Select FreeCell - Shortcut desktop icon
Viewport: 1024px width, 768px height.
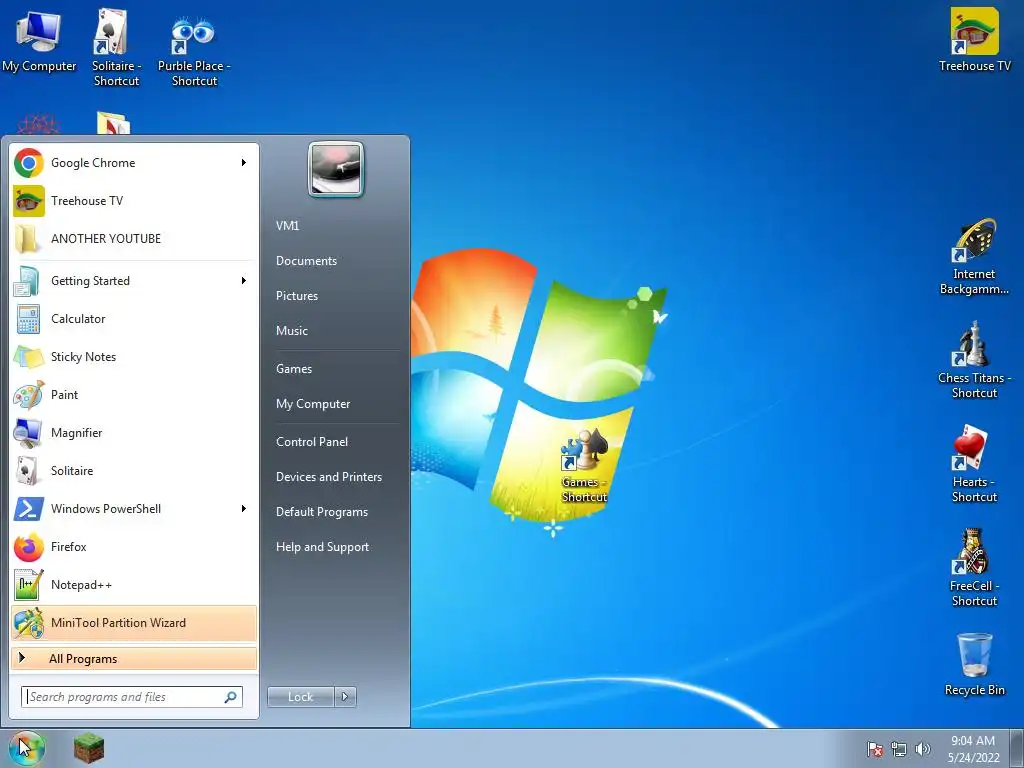click(x=974, y=568)
